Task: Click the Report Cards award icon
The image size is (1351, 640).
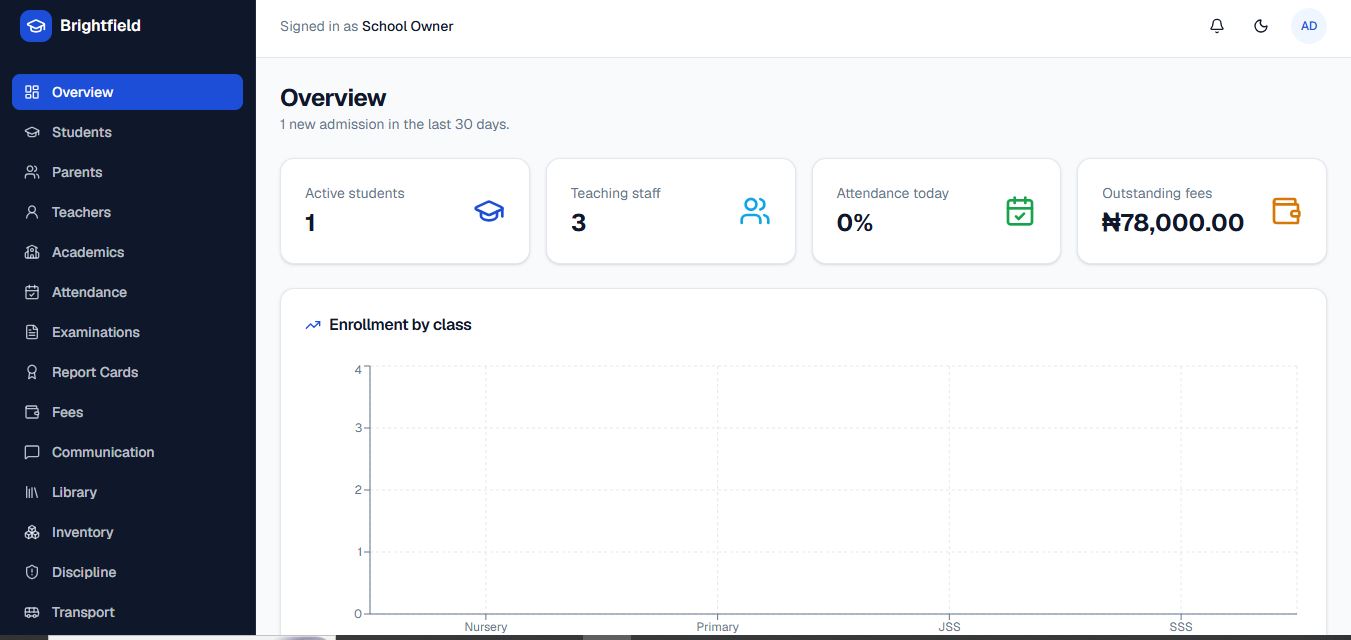Action: (x=32, y=372)
